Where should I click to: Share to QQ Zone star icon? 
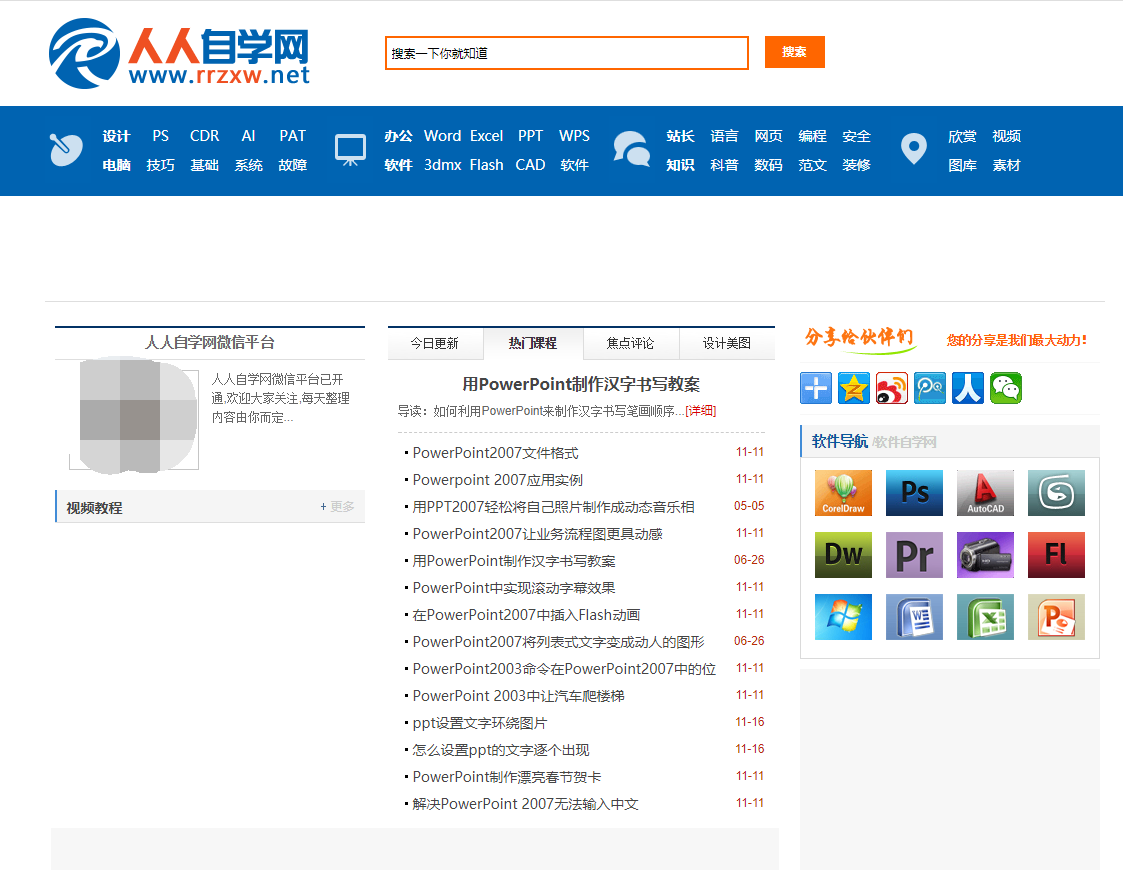coord(854,388)
